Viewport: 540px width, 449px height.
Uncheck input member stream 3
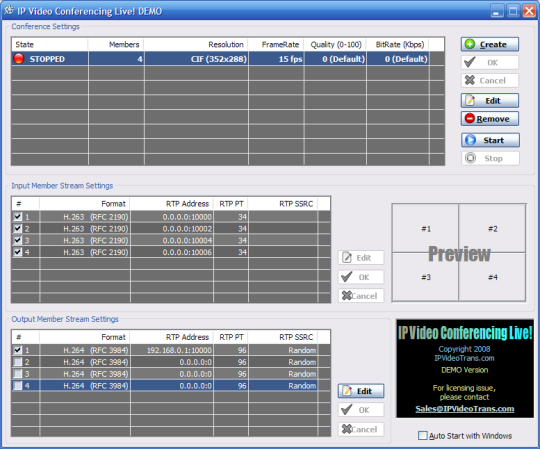click(18, 240)
